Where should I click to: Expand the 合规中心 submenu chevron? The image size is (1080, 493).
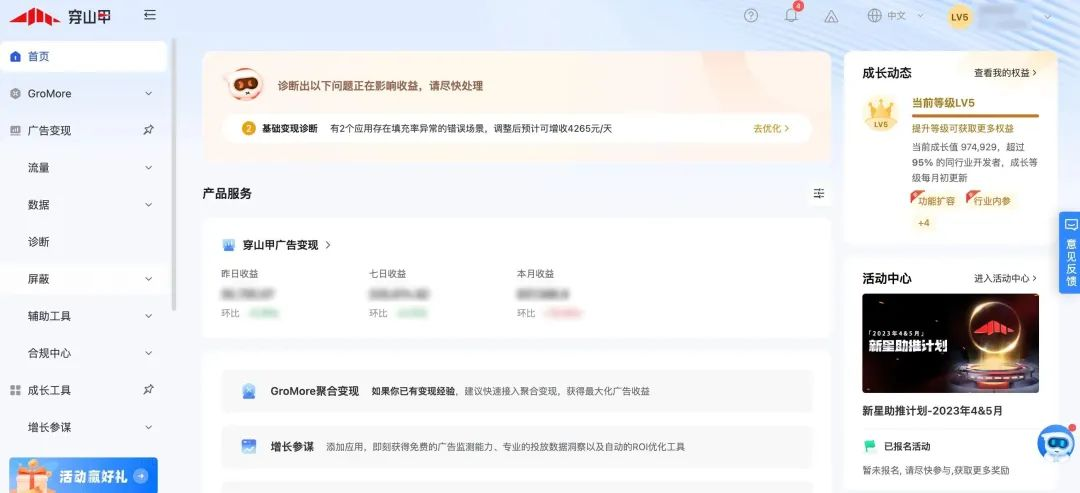tap(148, 353)
